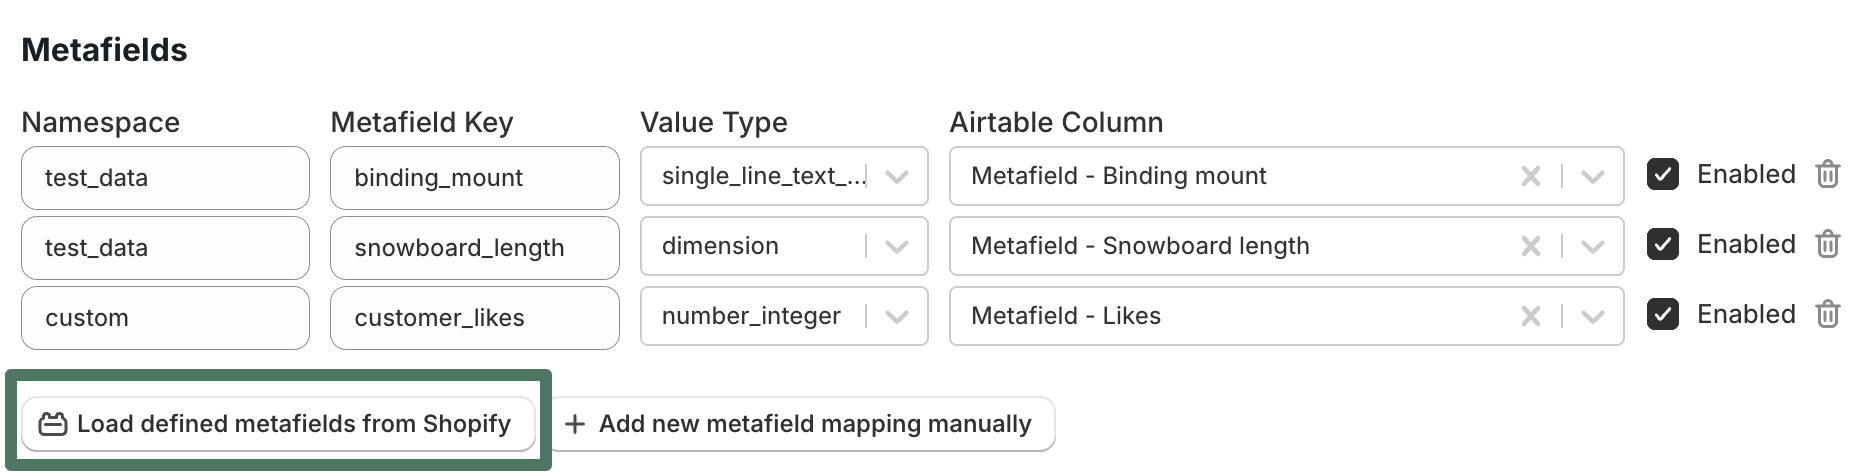This screenshot has height=476, width=1858.
Task: Focus the snowboard_length key input
Action: [x=474, y=248]
